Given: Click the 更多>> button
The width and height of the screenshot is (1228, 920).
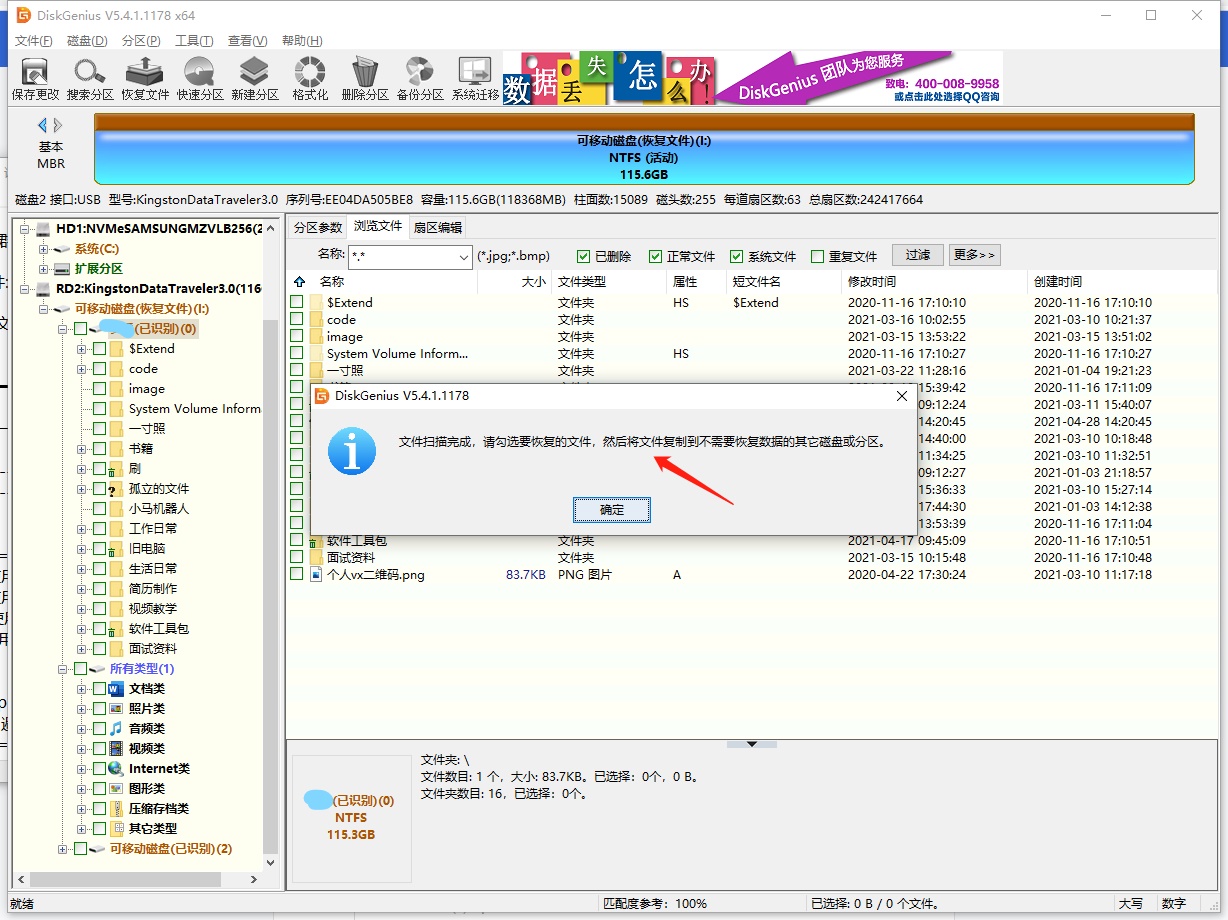Looking at the screenshot, I should (x=975, y=255).
